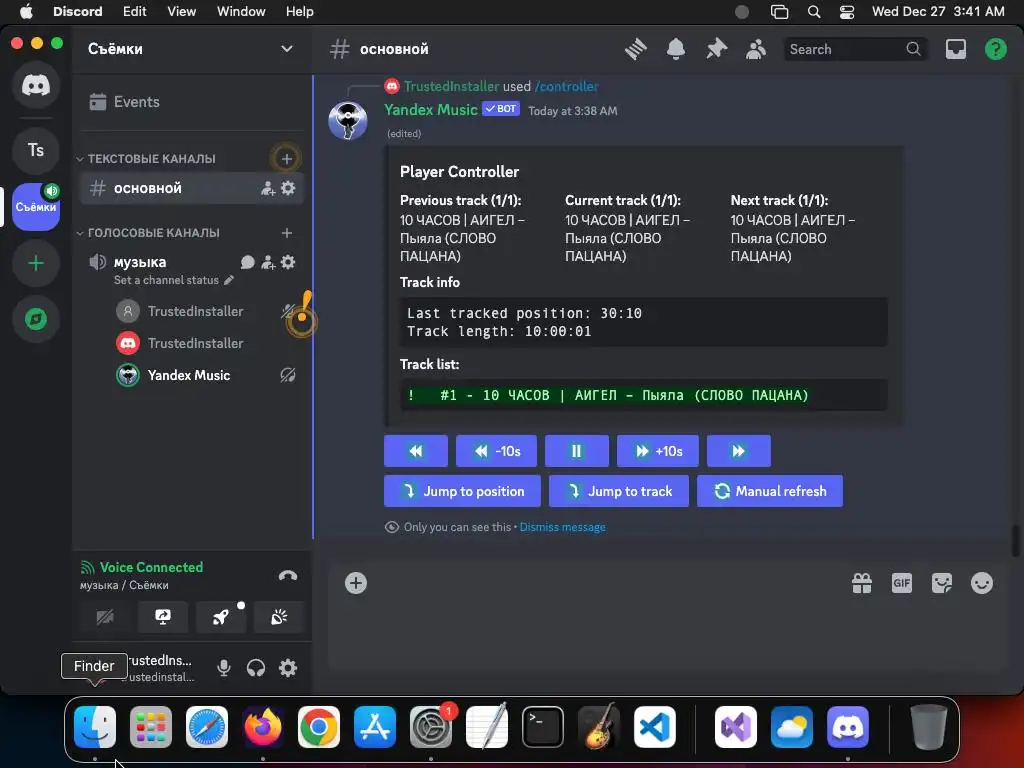1024x768 pixels.
Task: Skip to next track button
Action: tap(739, 451)
